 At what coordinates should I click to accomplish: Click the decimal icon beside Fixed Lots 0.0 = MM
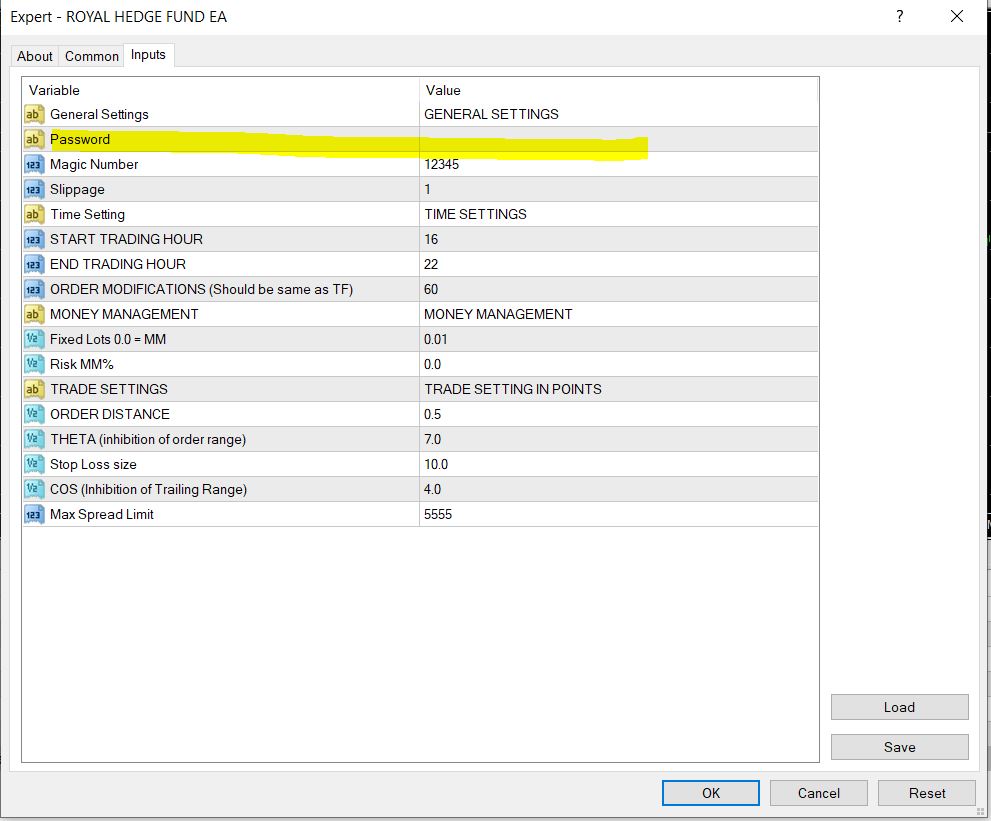coord(33,339)
